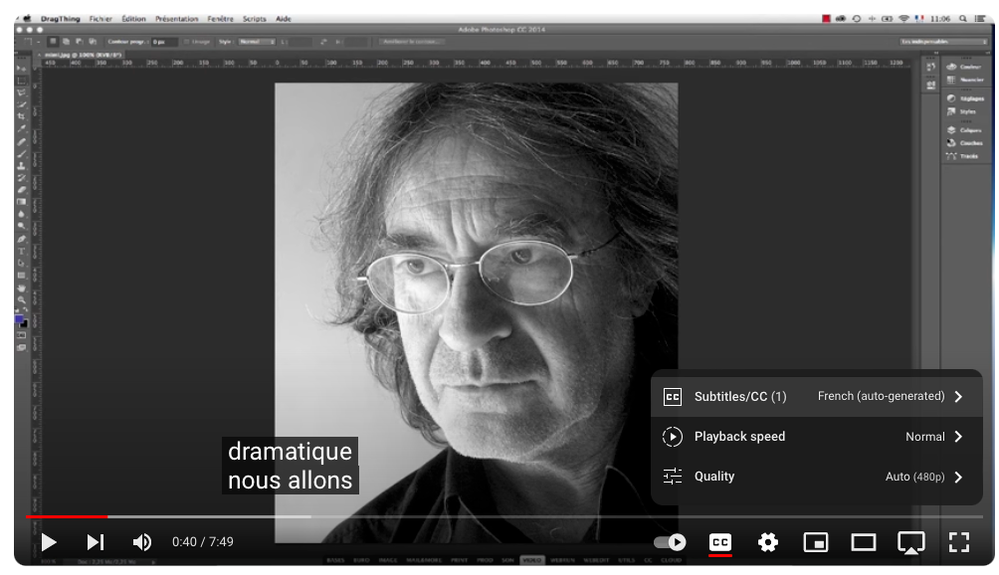Click the black background color swatch
The height and width of the screenshot is (575, 999).
24,324
